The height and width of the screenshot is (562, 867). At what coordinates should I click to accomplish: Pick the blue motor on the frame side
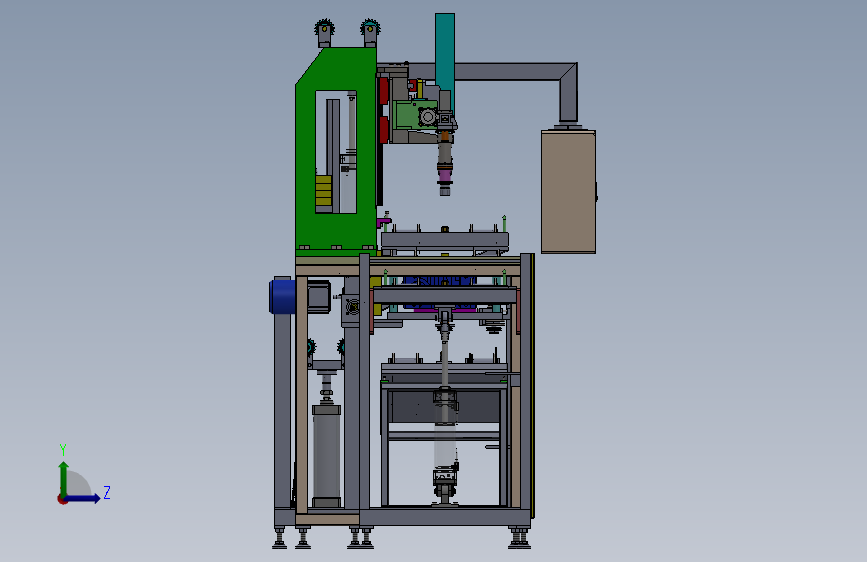click(x=283, y=296)
